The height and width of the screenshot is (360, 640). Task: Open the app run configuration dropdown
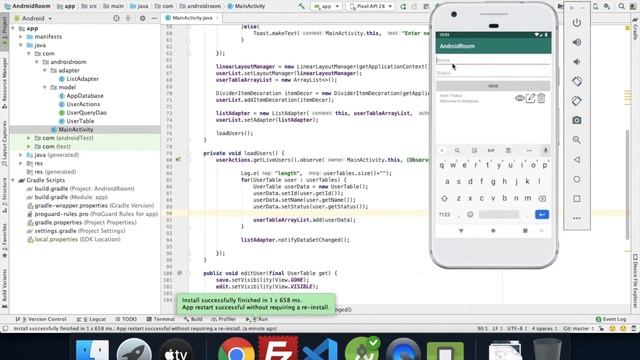coord(327,6)
